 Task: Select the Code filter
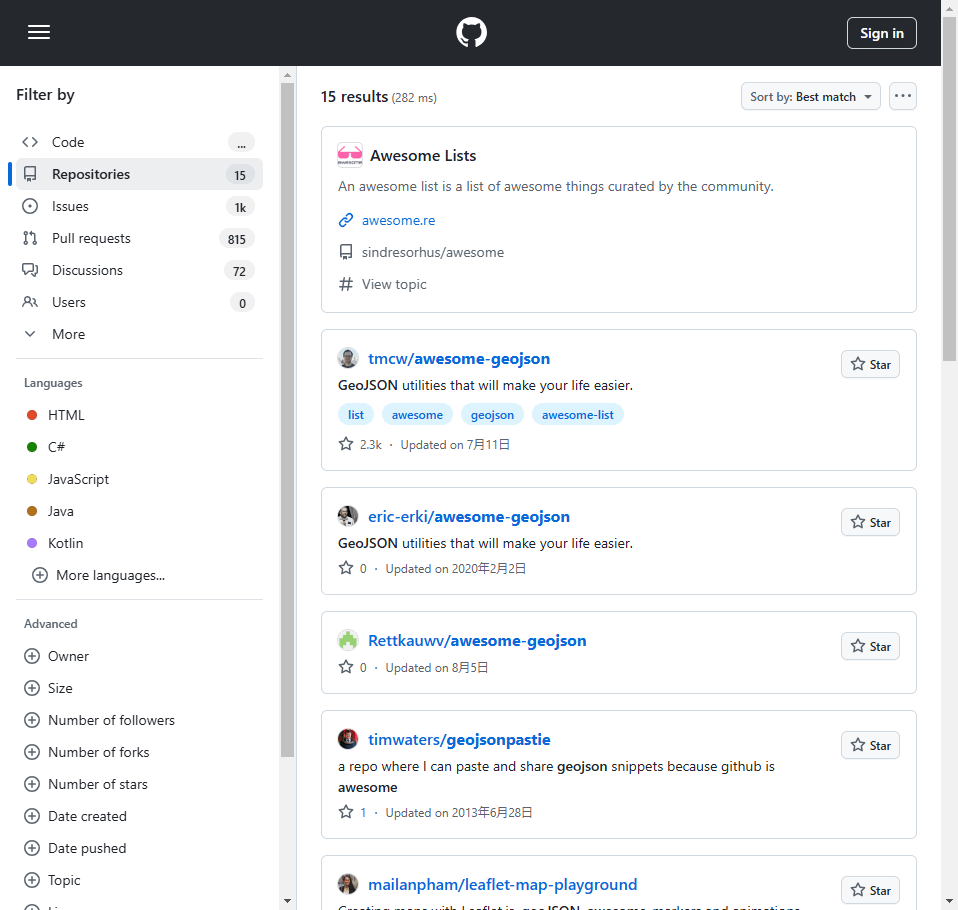pos(139,142)
